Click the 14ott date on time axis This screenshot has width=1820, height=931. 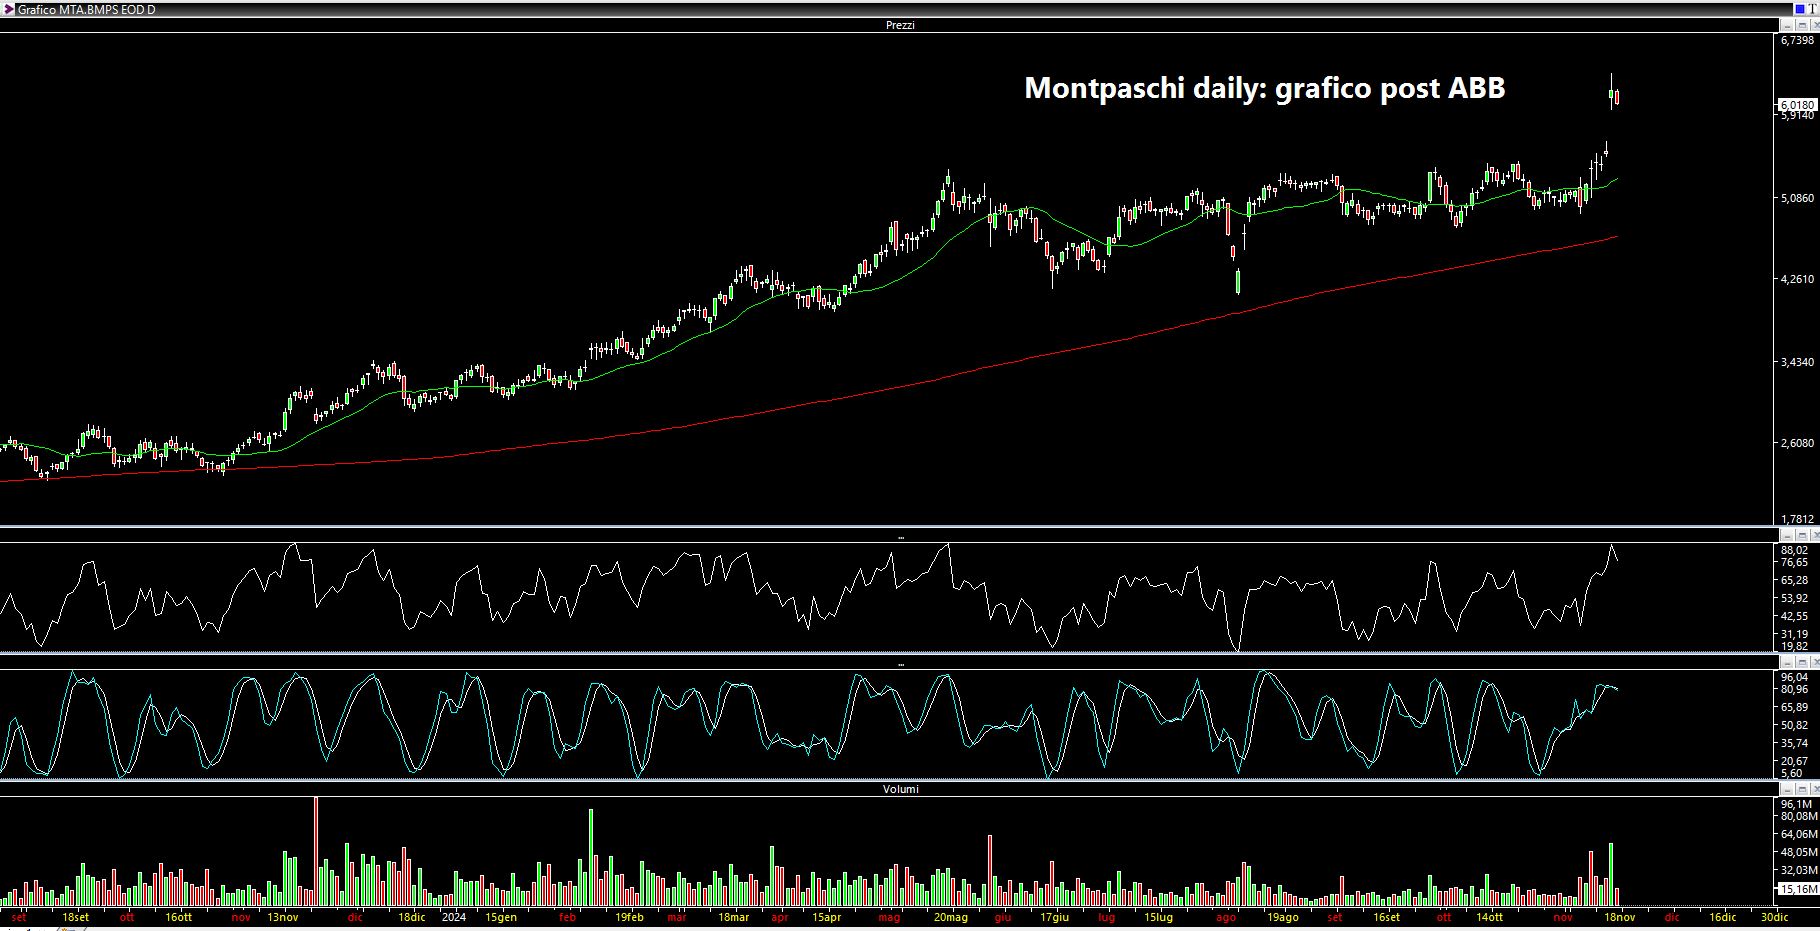coord(1489,917)
